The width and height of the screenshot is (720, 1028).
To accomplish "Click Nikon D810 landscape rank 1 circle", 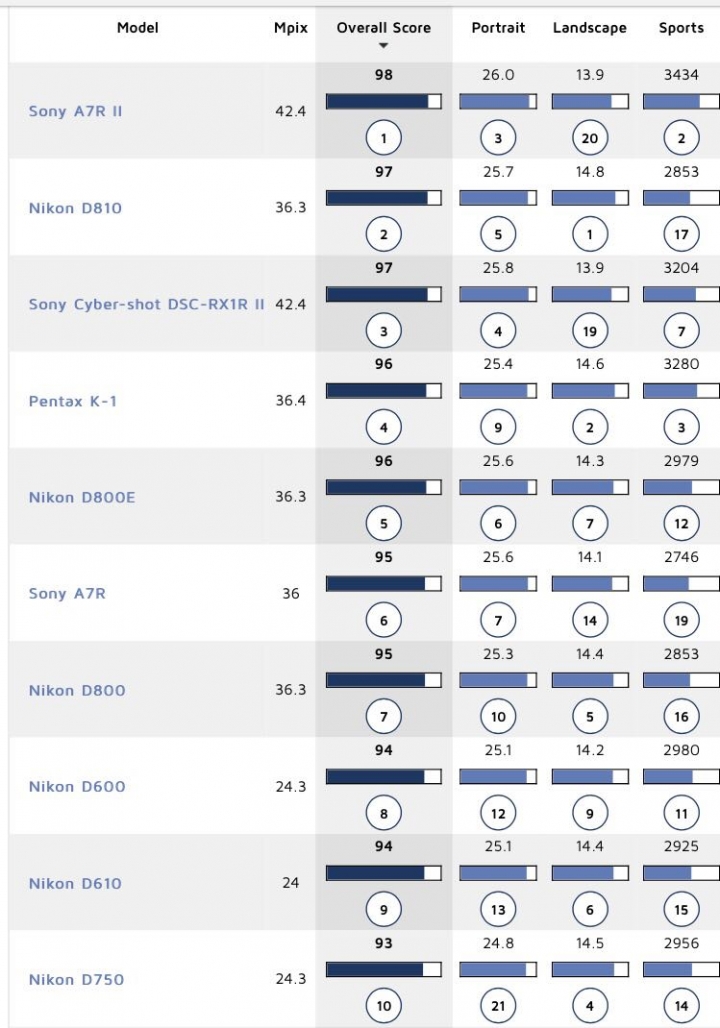I will click(590, 235).
